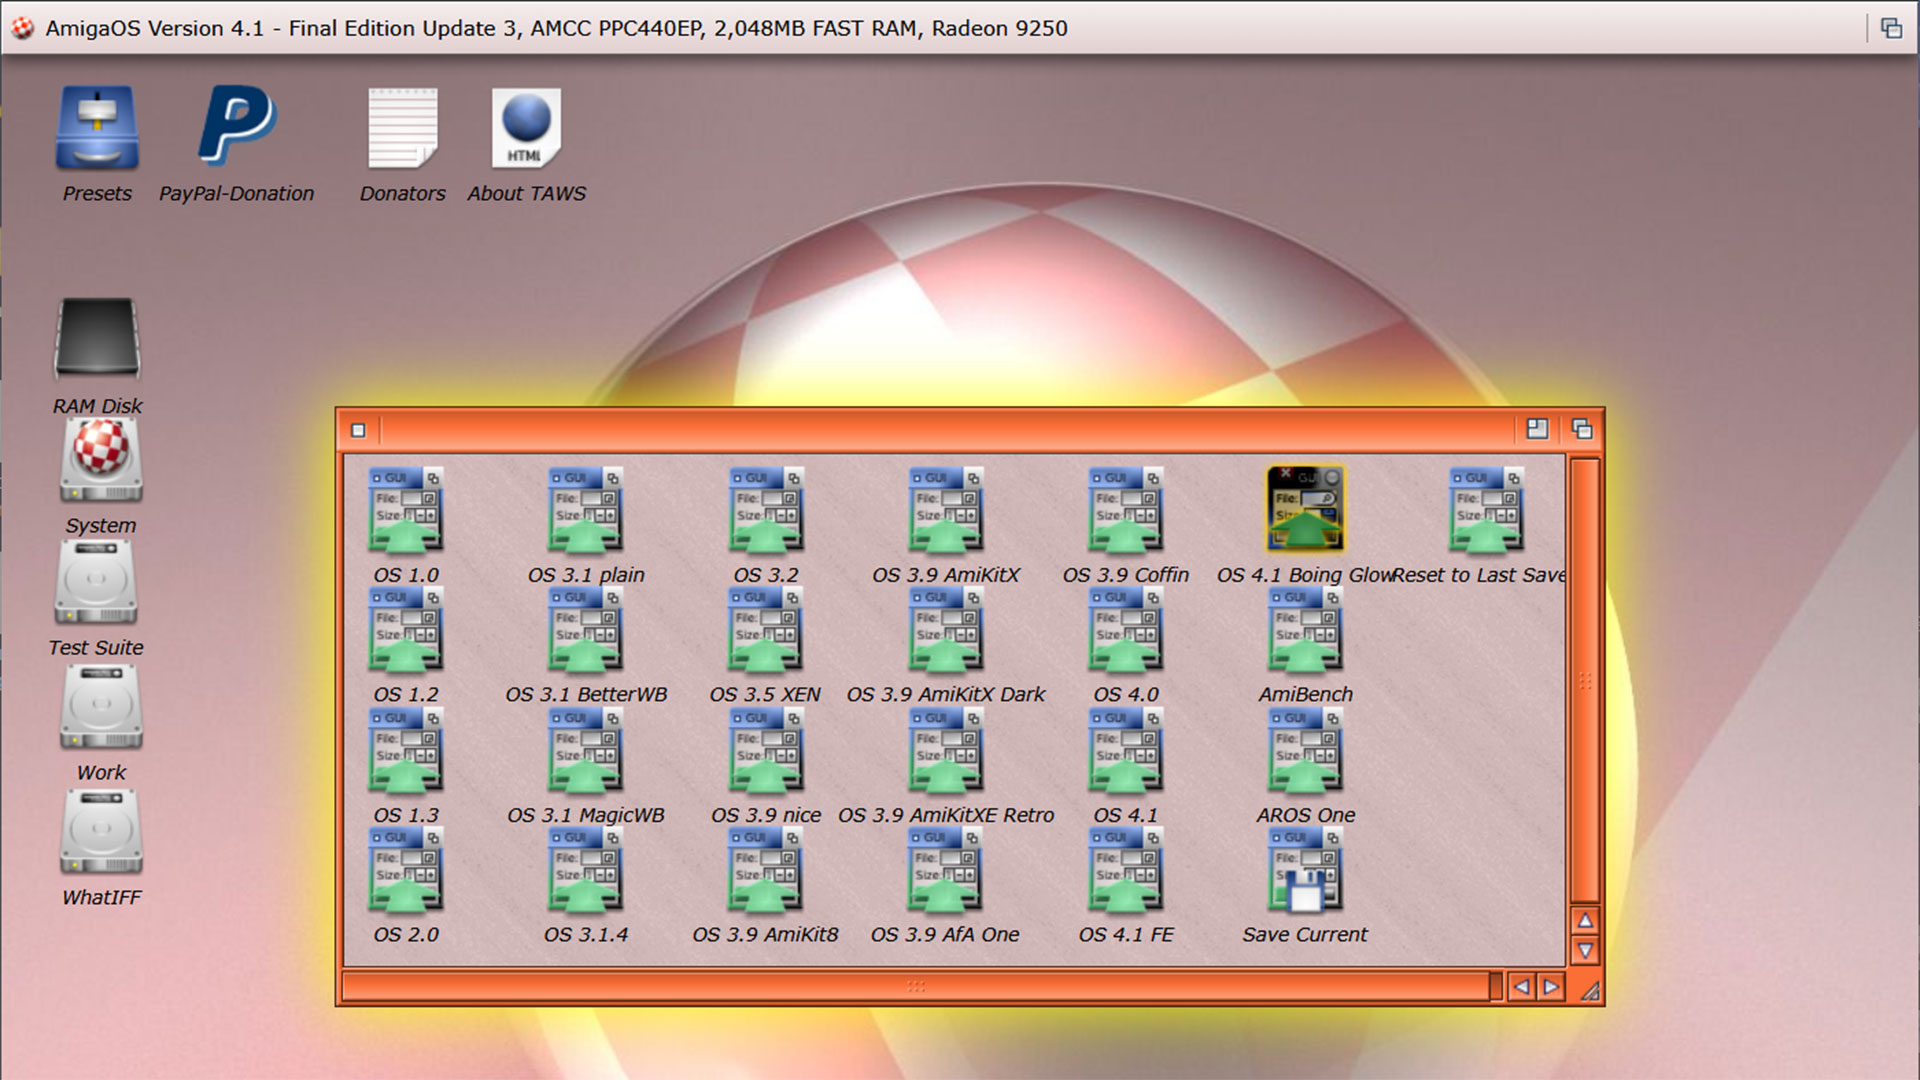The height and width of the screenshot is (1080, 1920).
Task: Click the Save Current preset icon
Action: (x=1305, y=870)
